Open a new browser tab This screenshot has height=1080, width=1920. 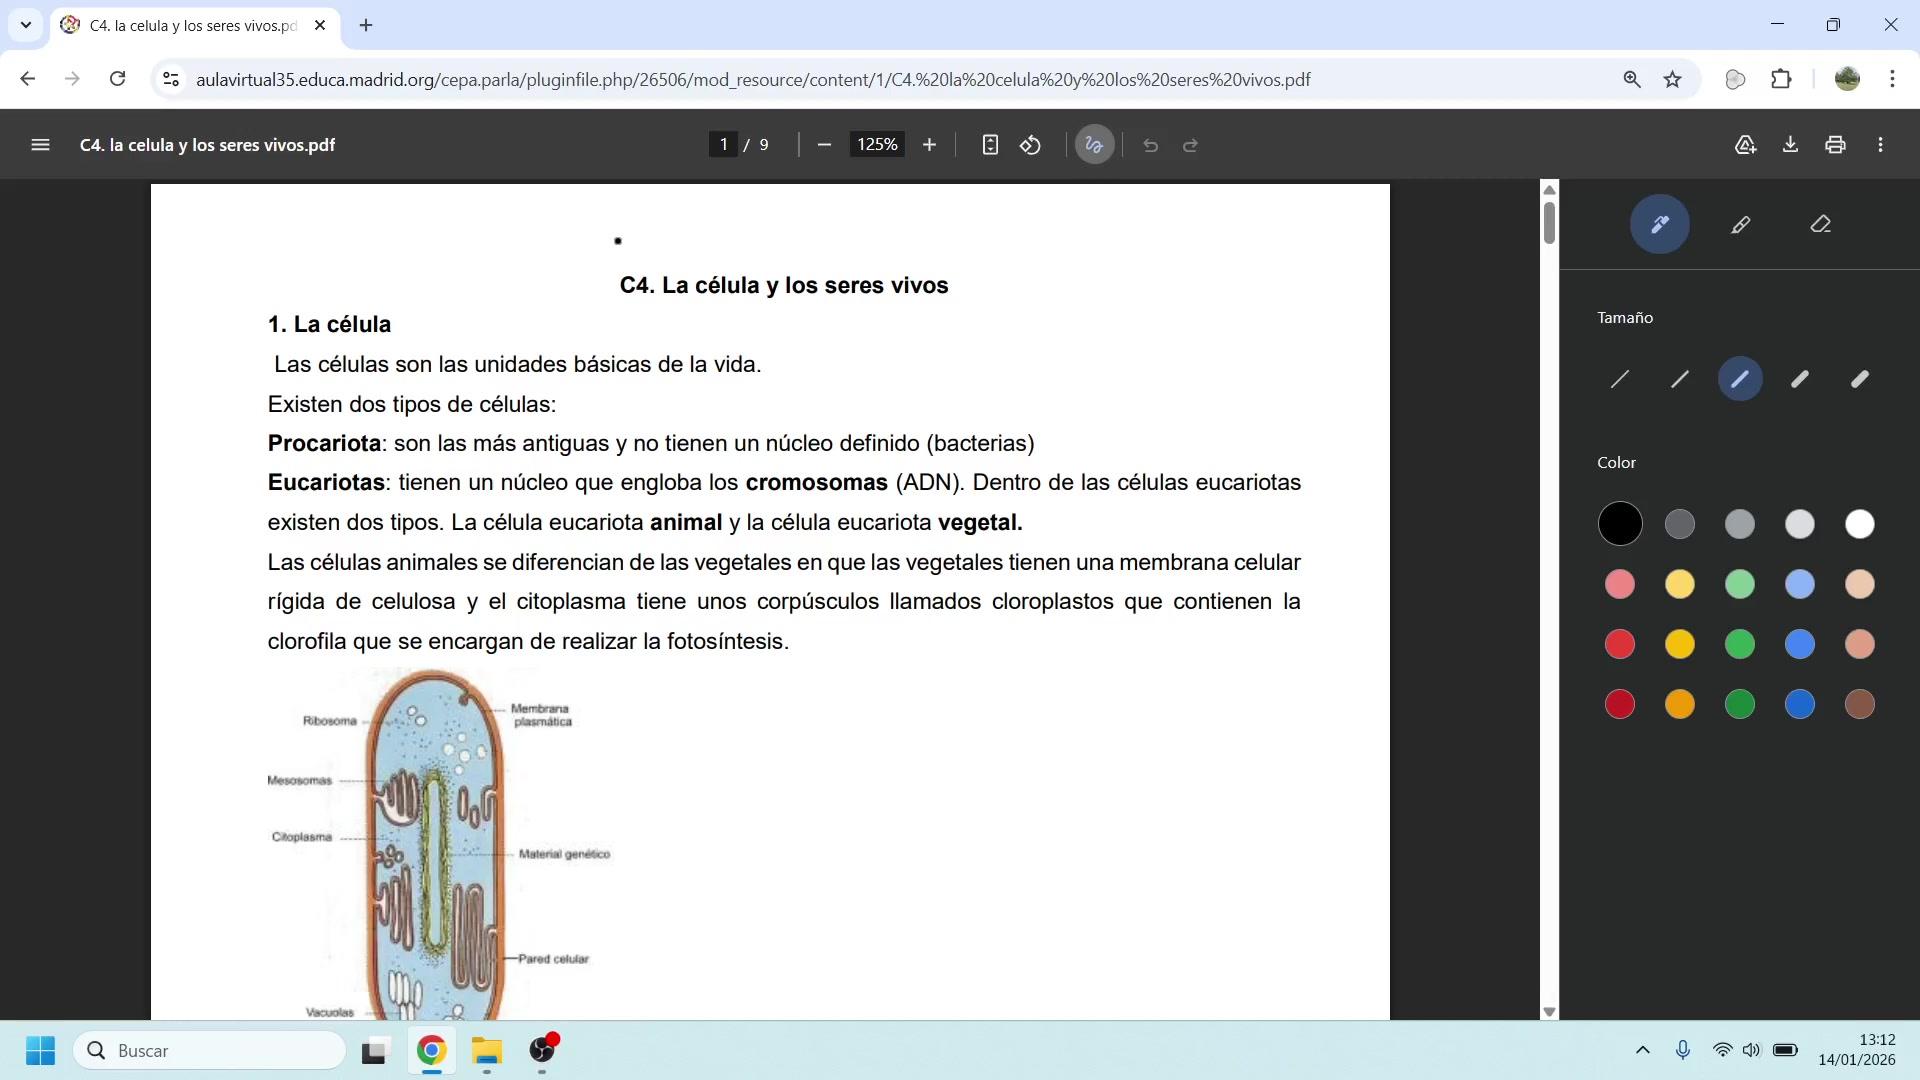pyautogui.click(x=366, y=26)
